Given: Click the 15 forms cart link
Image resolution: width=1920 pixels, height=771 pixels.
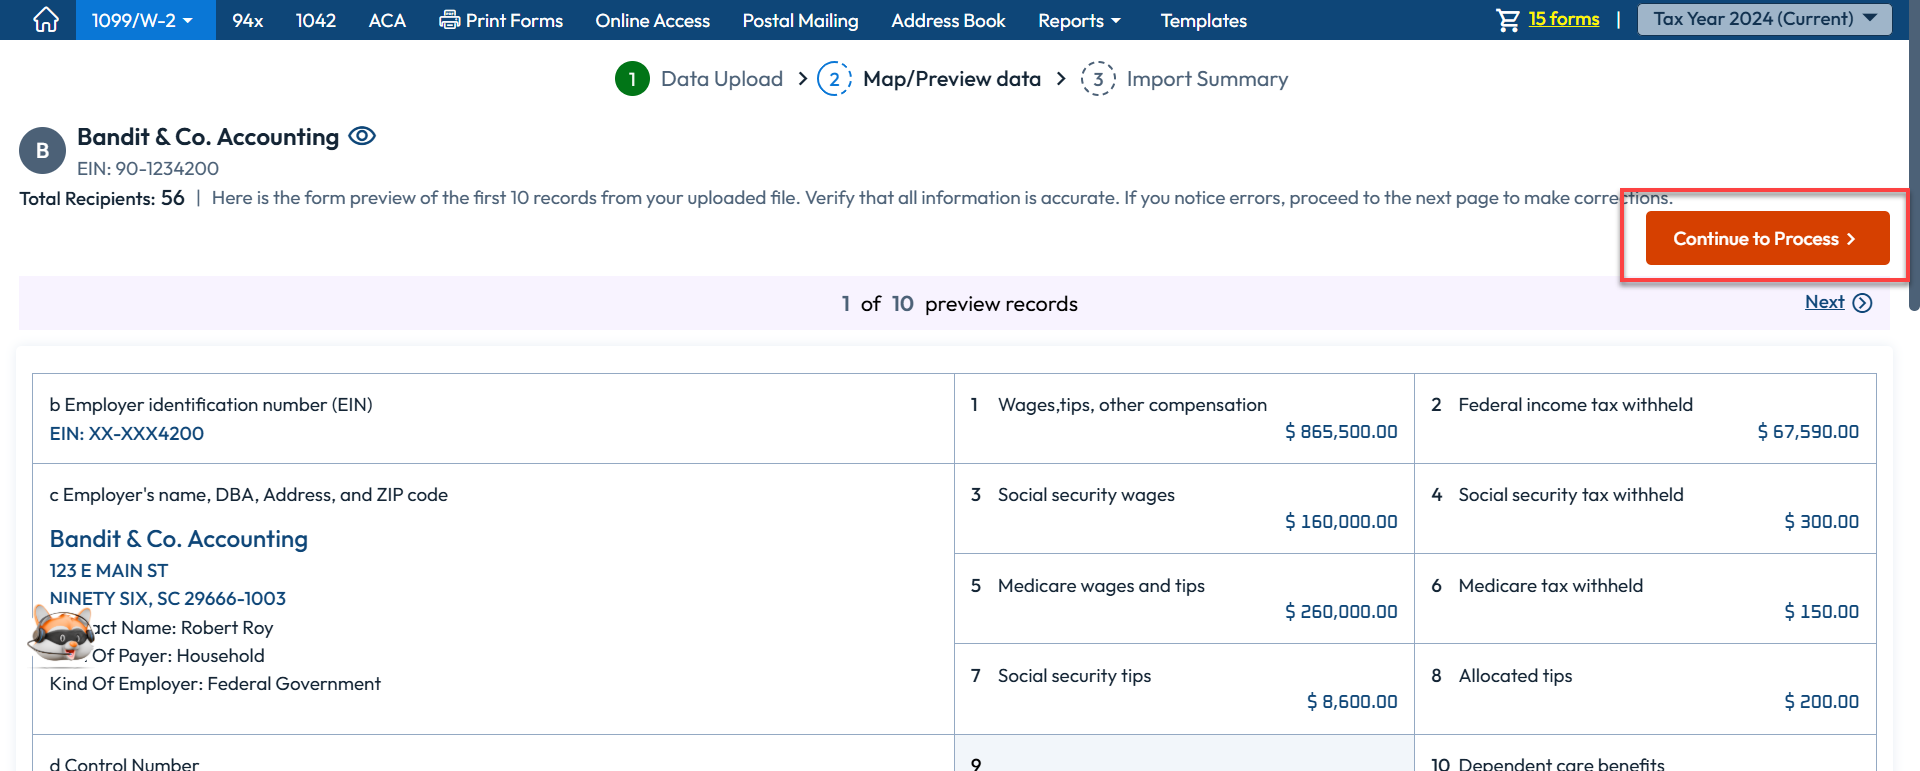Looking at the screenshot, I should [x=1563, y=19].
